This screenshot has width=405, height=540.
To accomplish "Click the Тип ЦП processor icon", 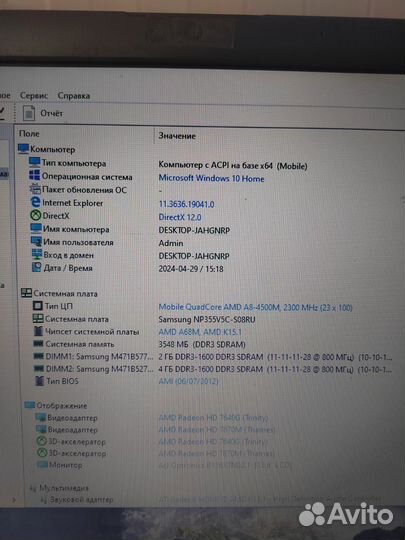I will 38,306.
